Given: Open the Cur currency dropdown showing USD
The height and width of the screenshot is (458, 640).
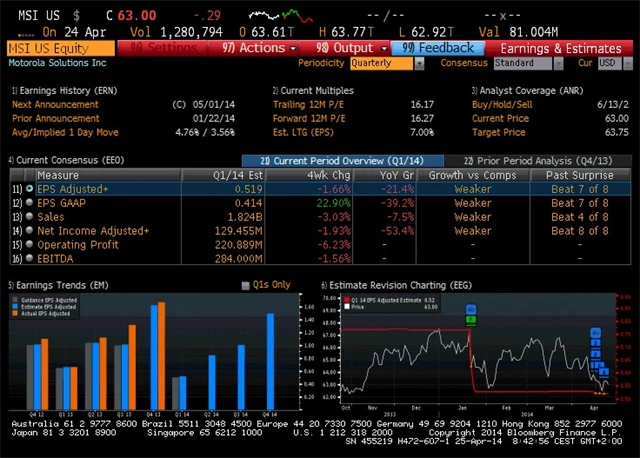Looking at the screenshot, I should click(609, 63).
